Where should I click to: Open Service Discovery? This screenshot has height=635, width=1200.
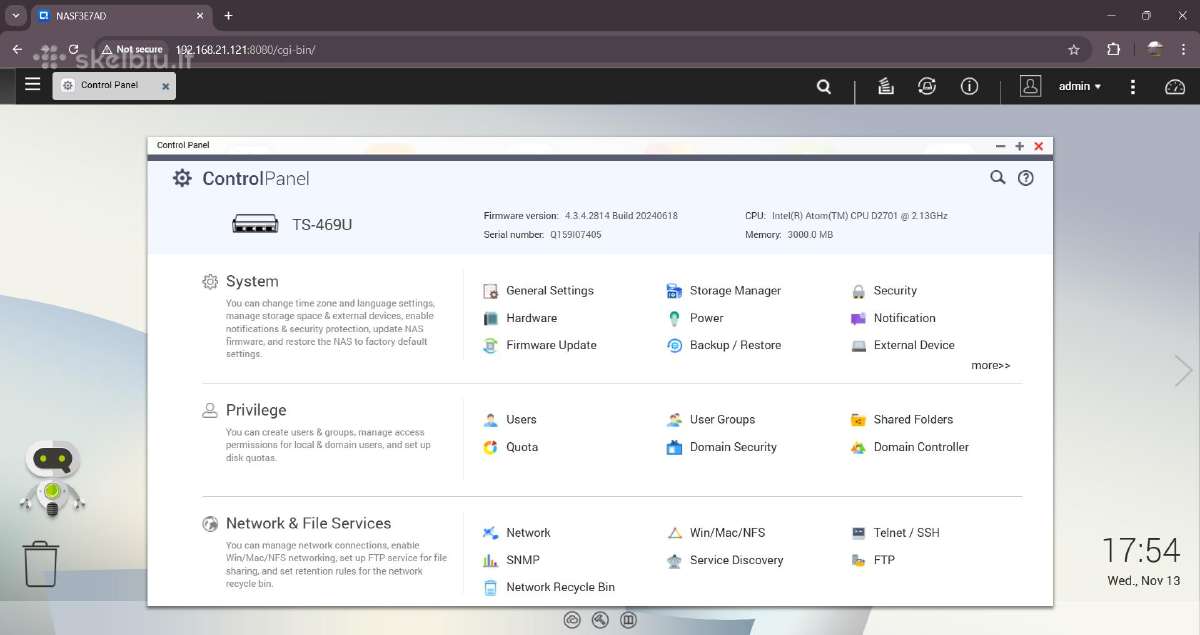tap(725, 560)
